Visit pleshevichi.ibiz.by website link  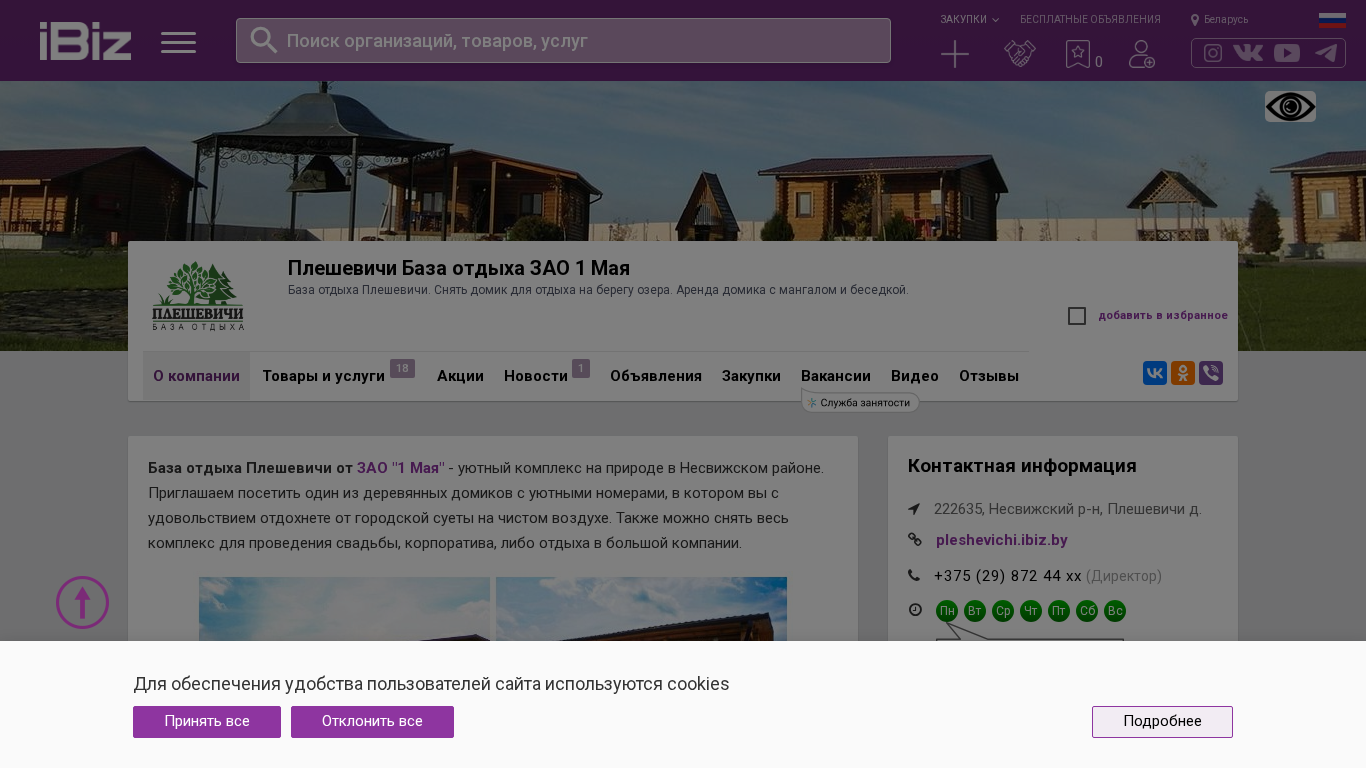1002,540
